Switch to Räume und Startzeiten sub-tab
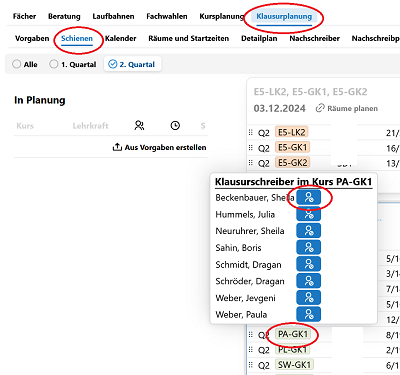The width and height of the screenshot is (400, 375). pos(189,38)
